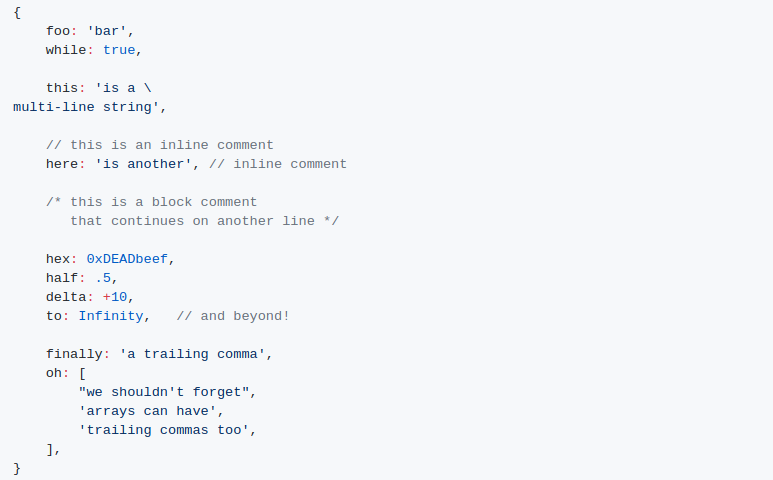Click the '// this is an inline comment' line

click(160, 145)
